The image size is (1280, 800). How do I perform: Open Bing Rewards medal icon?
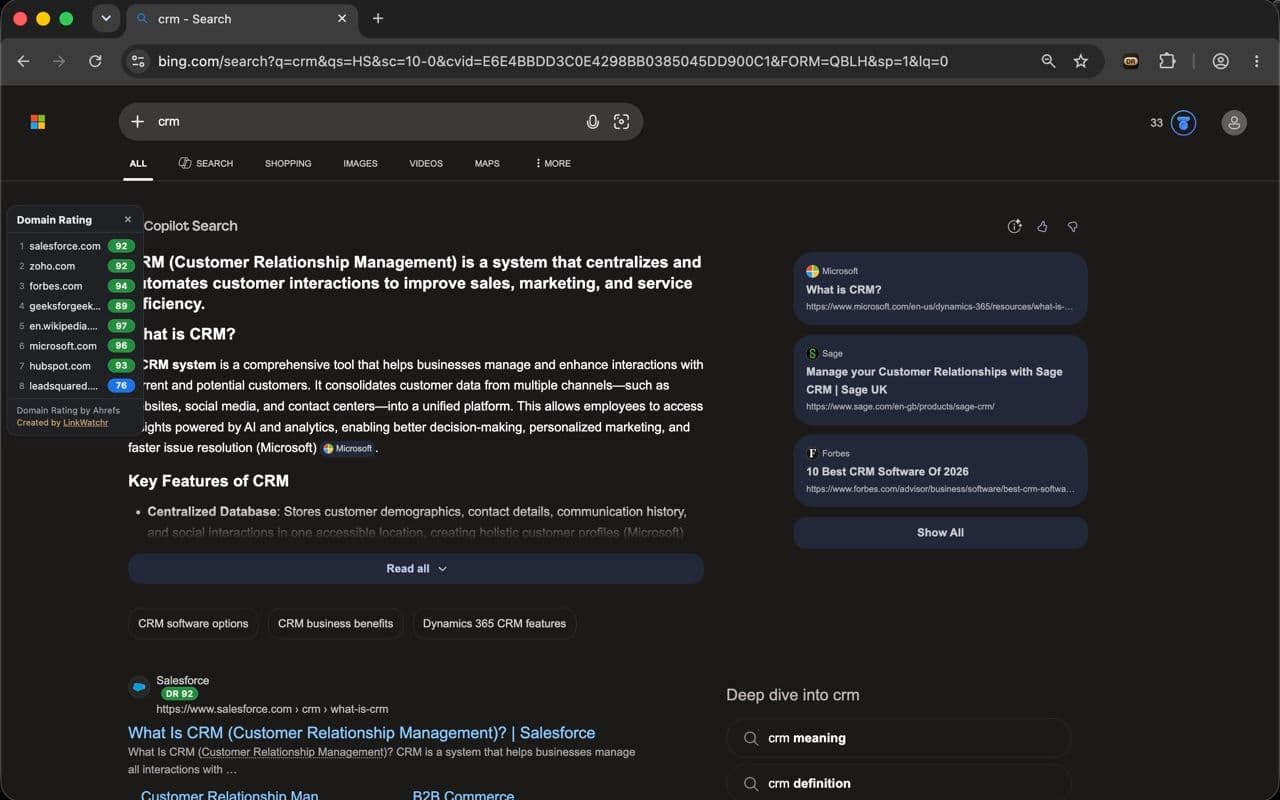click(x=1183, y=122)
